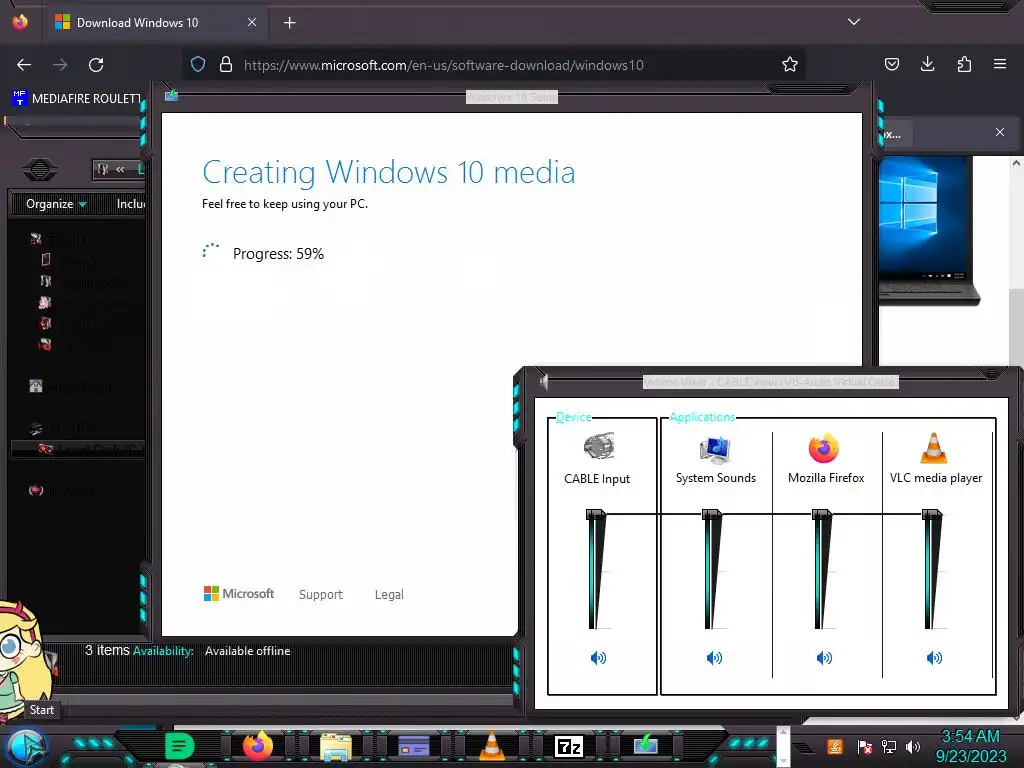Image resolution: width=1024 pixels, height=768 pixels.
Task: Click webpage scrollbar up arrow
Action: [1016, 163]
